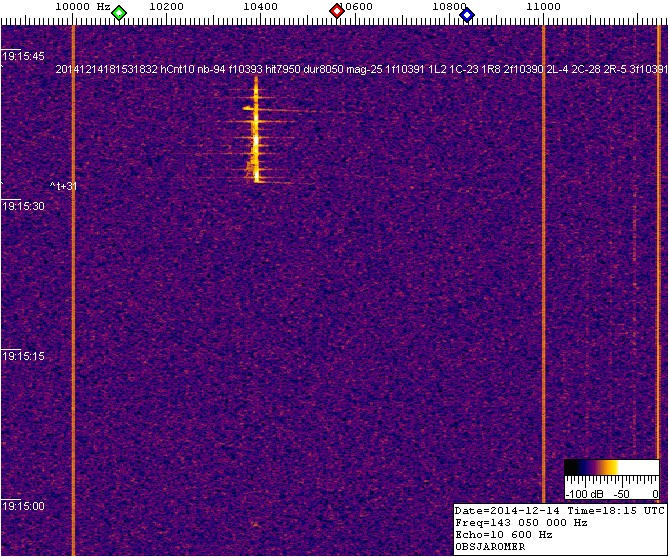This screenshot has width=669, height=557.
Task: Click the dB color scale gradient bar
Action: point(611,467)
